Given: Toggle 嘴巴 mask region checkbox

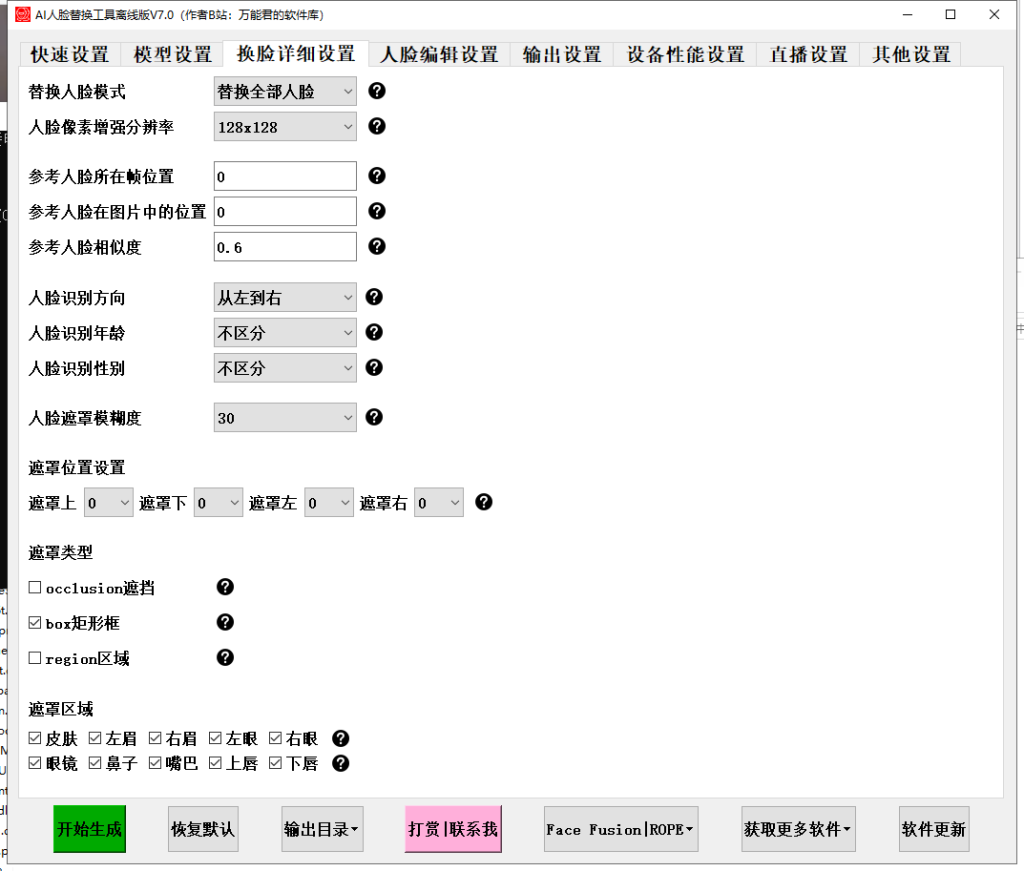Looking at the screenshot, I should pyautogui.click(x=155, y=763).
